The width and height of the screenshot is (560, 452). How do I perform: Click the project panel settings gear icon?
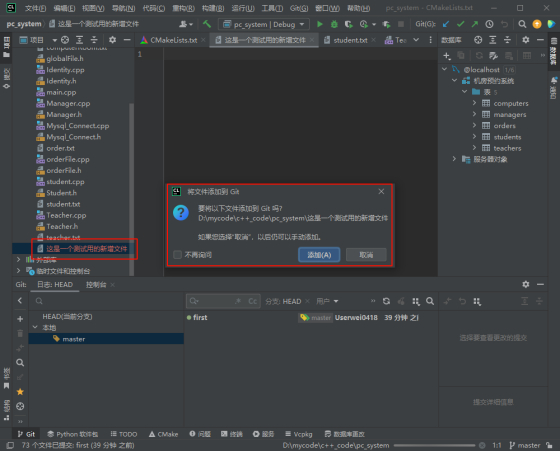112,40
